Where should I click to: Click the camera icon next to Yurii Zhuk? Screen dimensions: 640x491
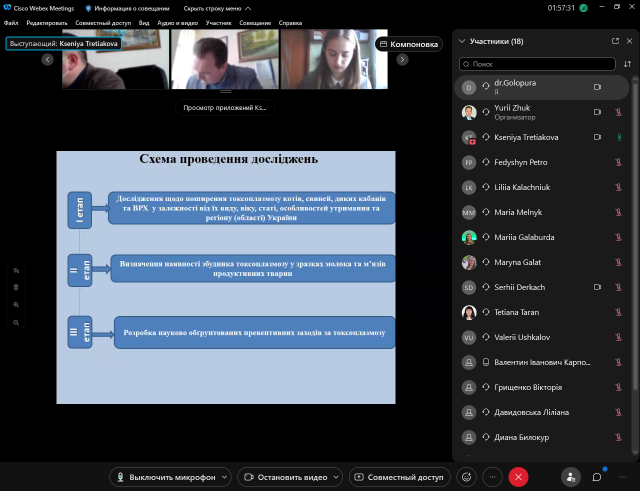(x=597, y=112)
